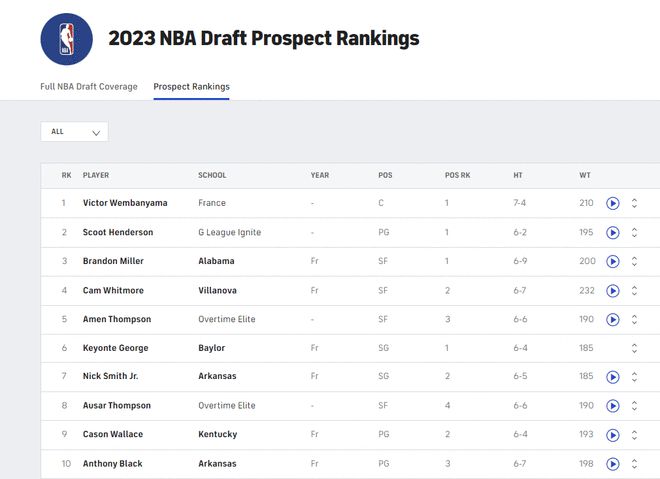Open the Villanova school link
Screen dimensions: 660x479
(217, 290)
